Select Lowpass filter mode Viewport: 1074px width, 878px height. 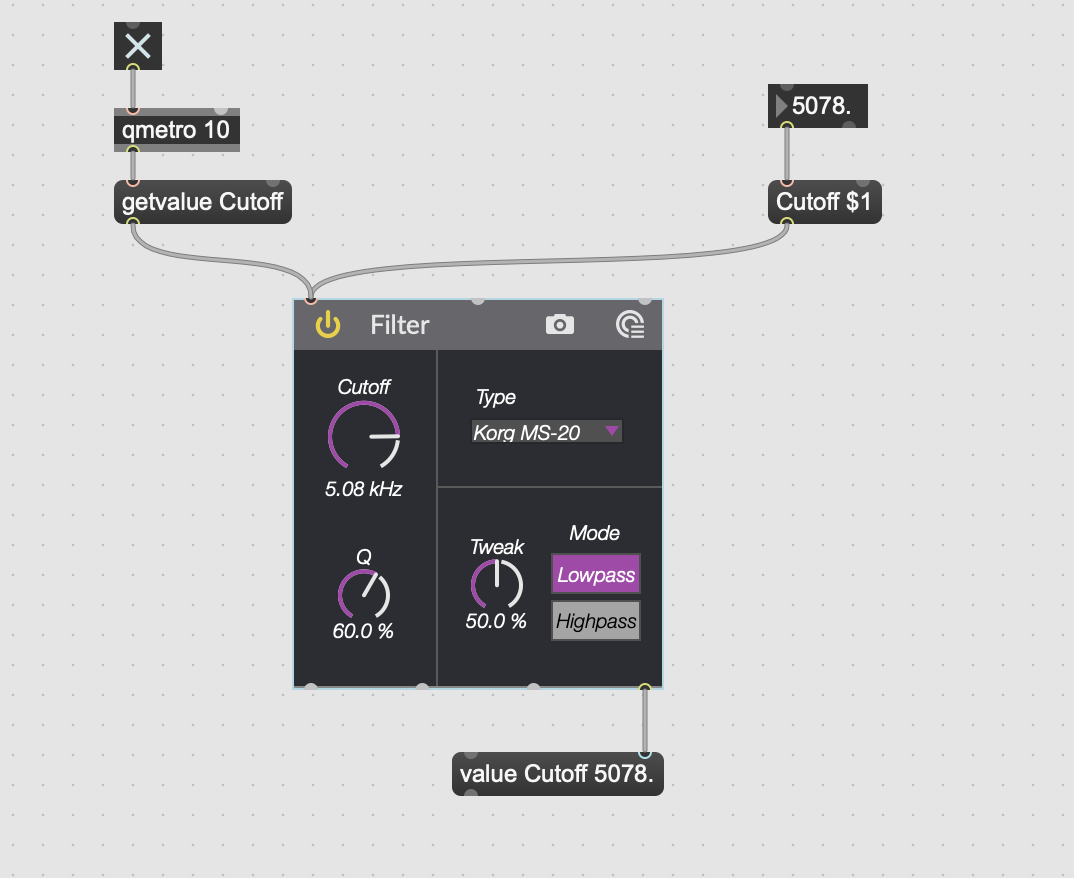pyautogui.click(x=596, y=575)
